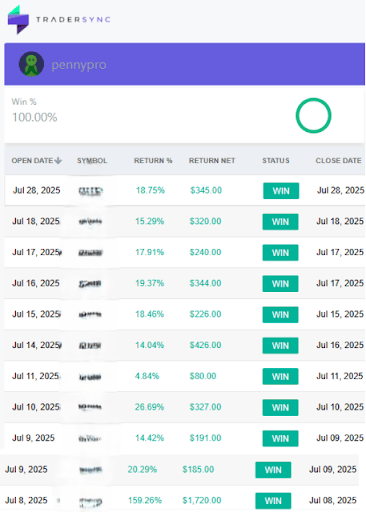The height and width of the screenshot is (512, 366).
Task: Sort by STATUS column header
Action: click(276, 161)
